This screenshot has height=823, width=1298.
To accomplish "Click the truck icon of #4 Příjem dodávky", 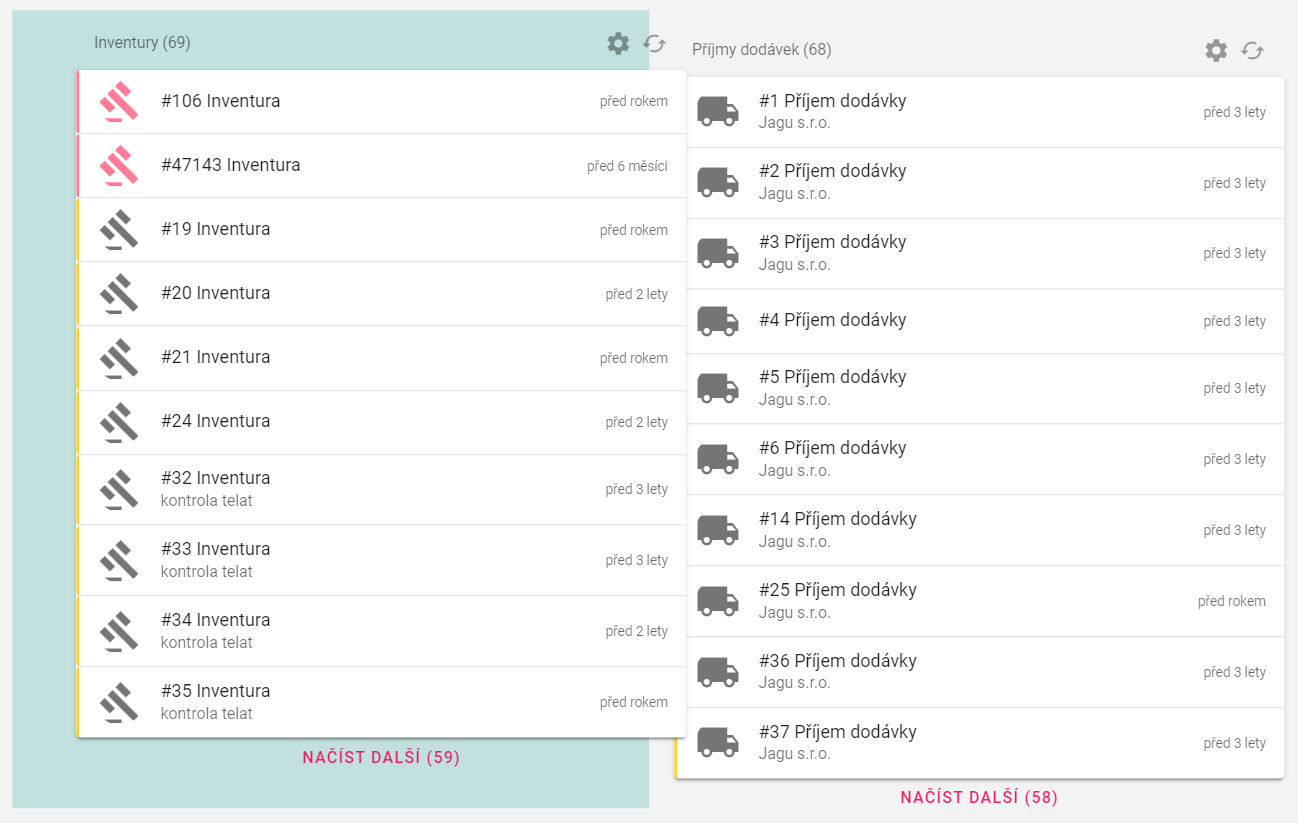I will 717,321.
